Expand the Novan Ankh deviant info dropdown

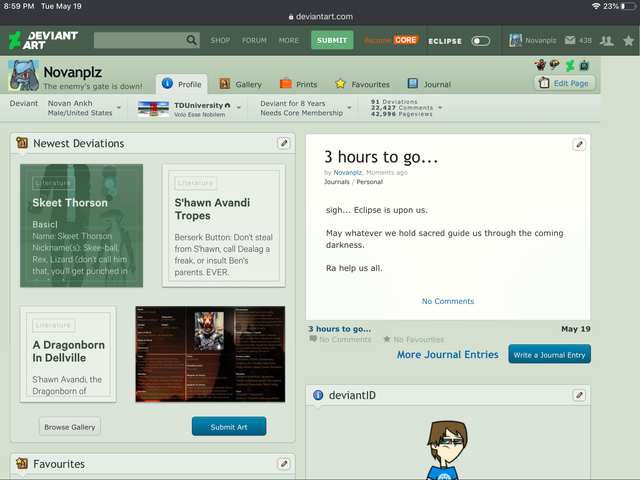point(119,108)
